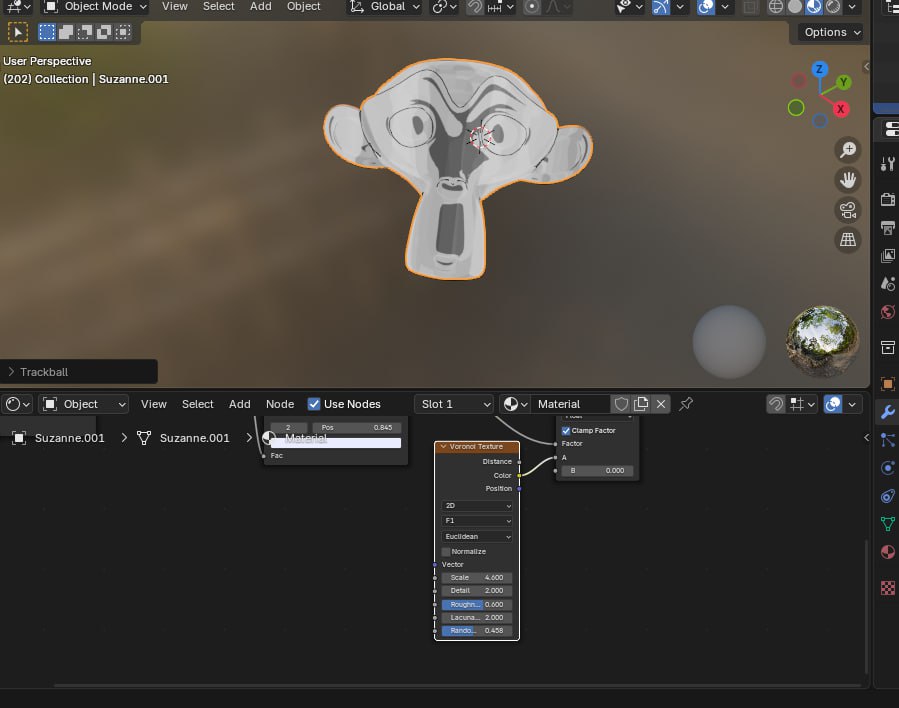The width and height of the screenshot is (899, 708).
Task: Switch perspective/orthographic with grid gizmo
Action: [847, 240]
